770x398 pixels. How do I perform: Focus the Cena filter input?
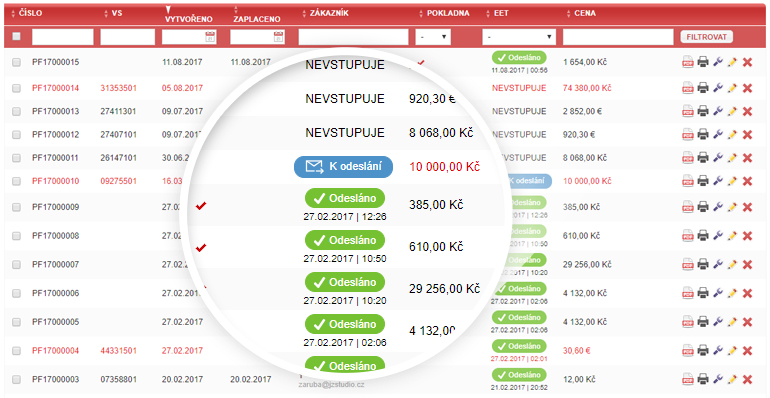coord(618,37)
